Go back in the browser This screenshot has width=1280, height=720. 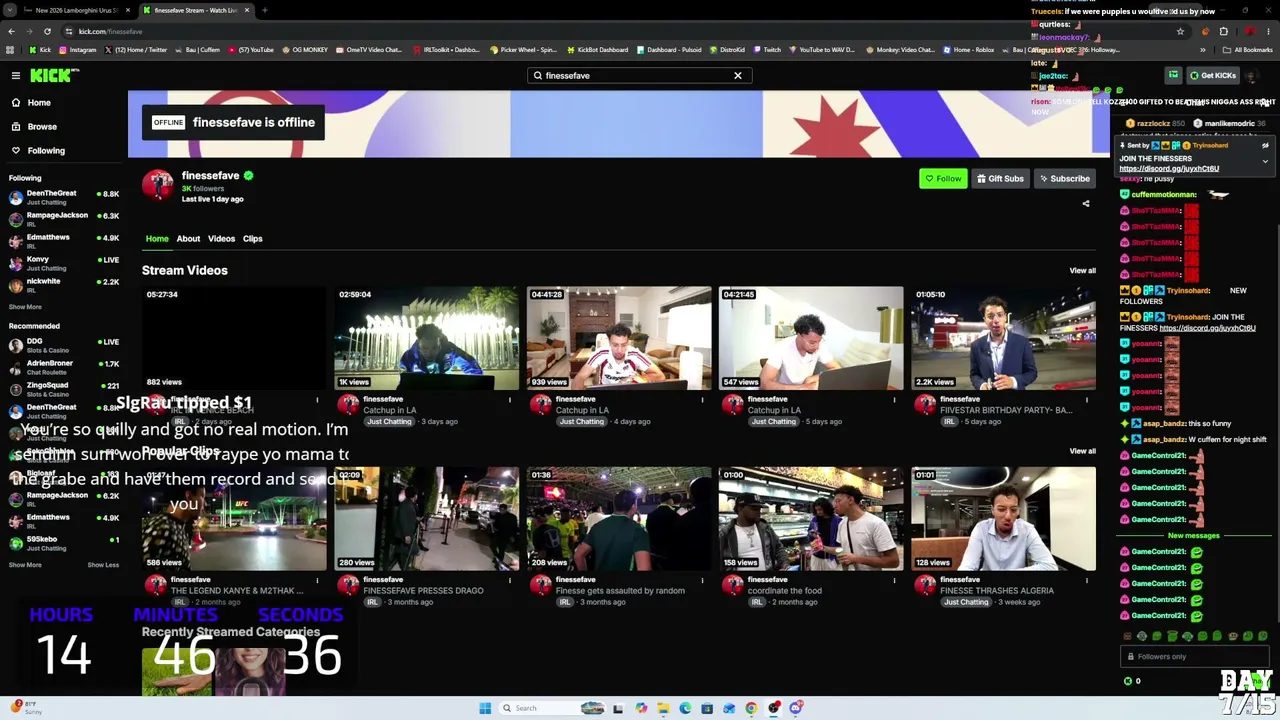[11, 31]
